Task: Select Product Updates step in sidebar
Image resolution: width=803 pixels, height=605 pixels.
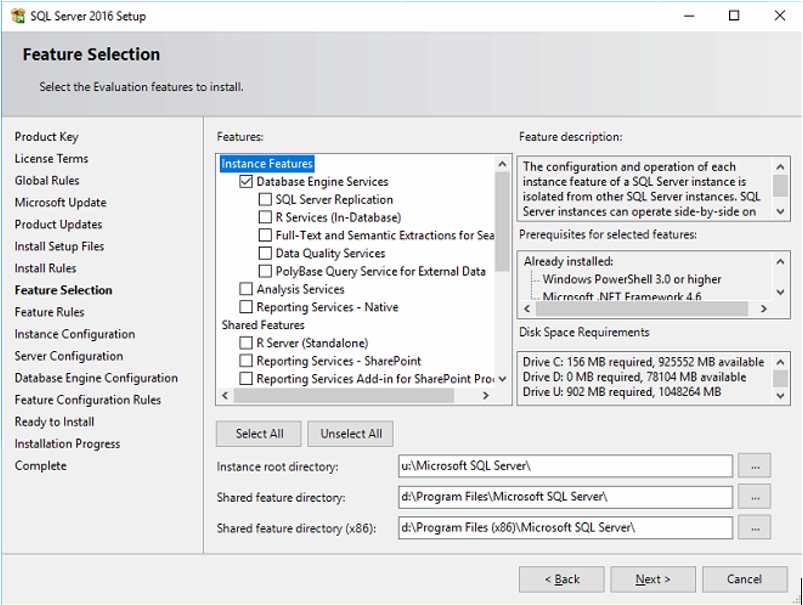Action: point(58,225)
